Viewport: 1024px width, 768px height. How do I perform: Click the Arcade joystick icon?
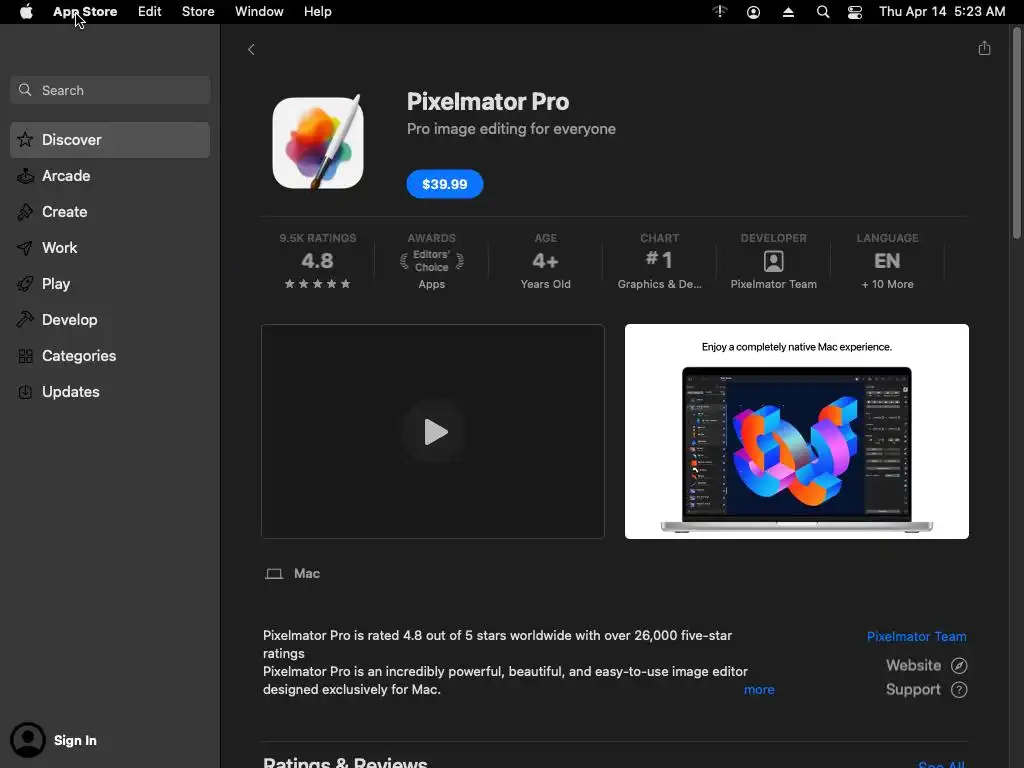(x=25, y=176)
